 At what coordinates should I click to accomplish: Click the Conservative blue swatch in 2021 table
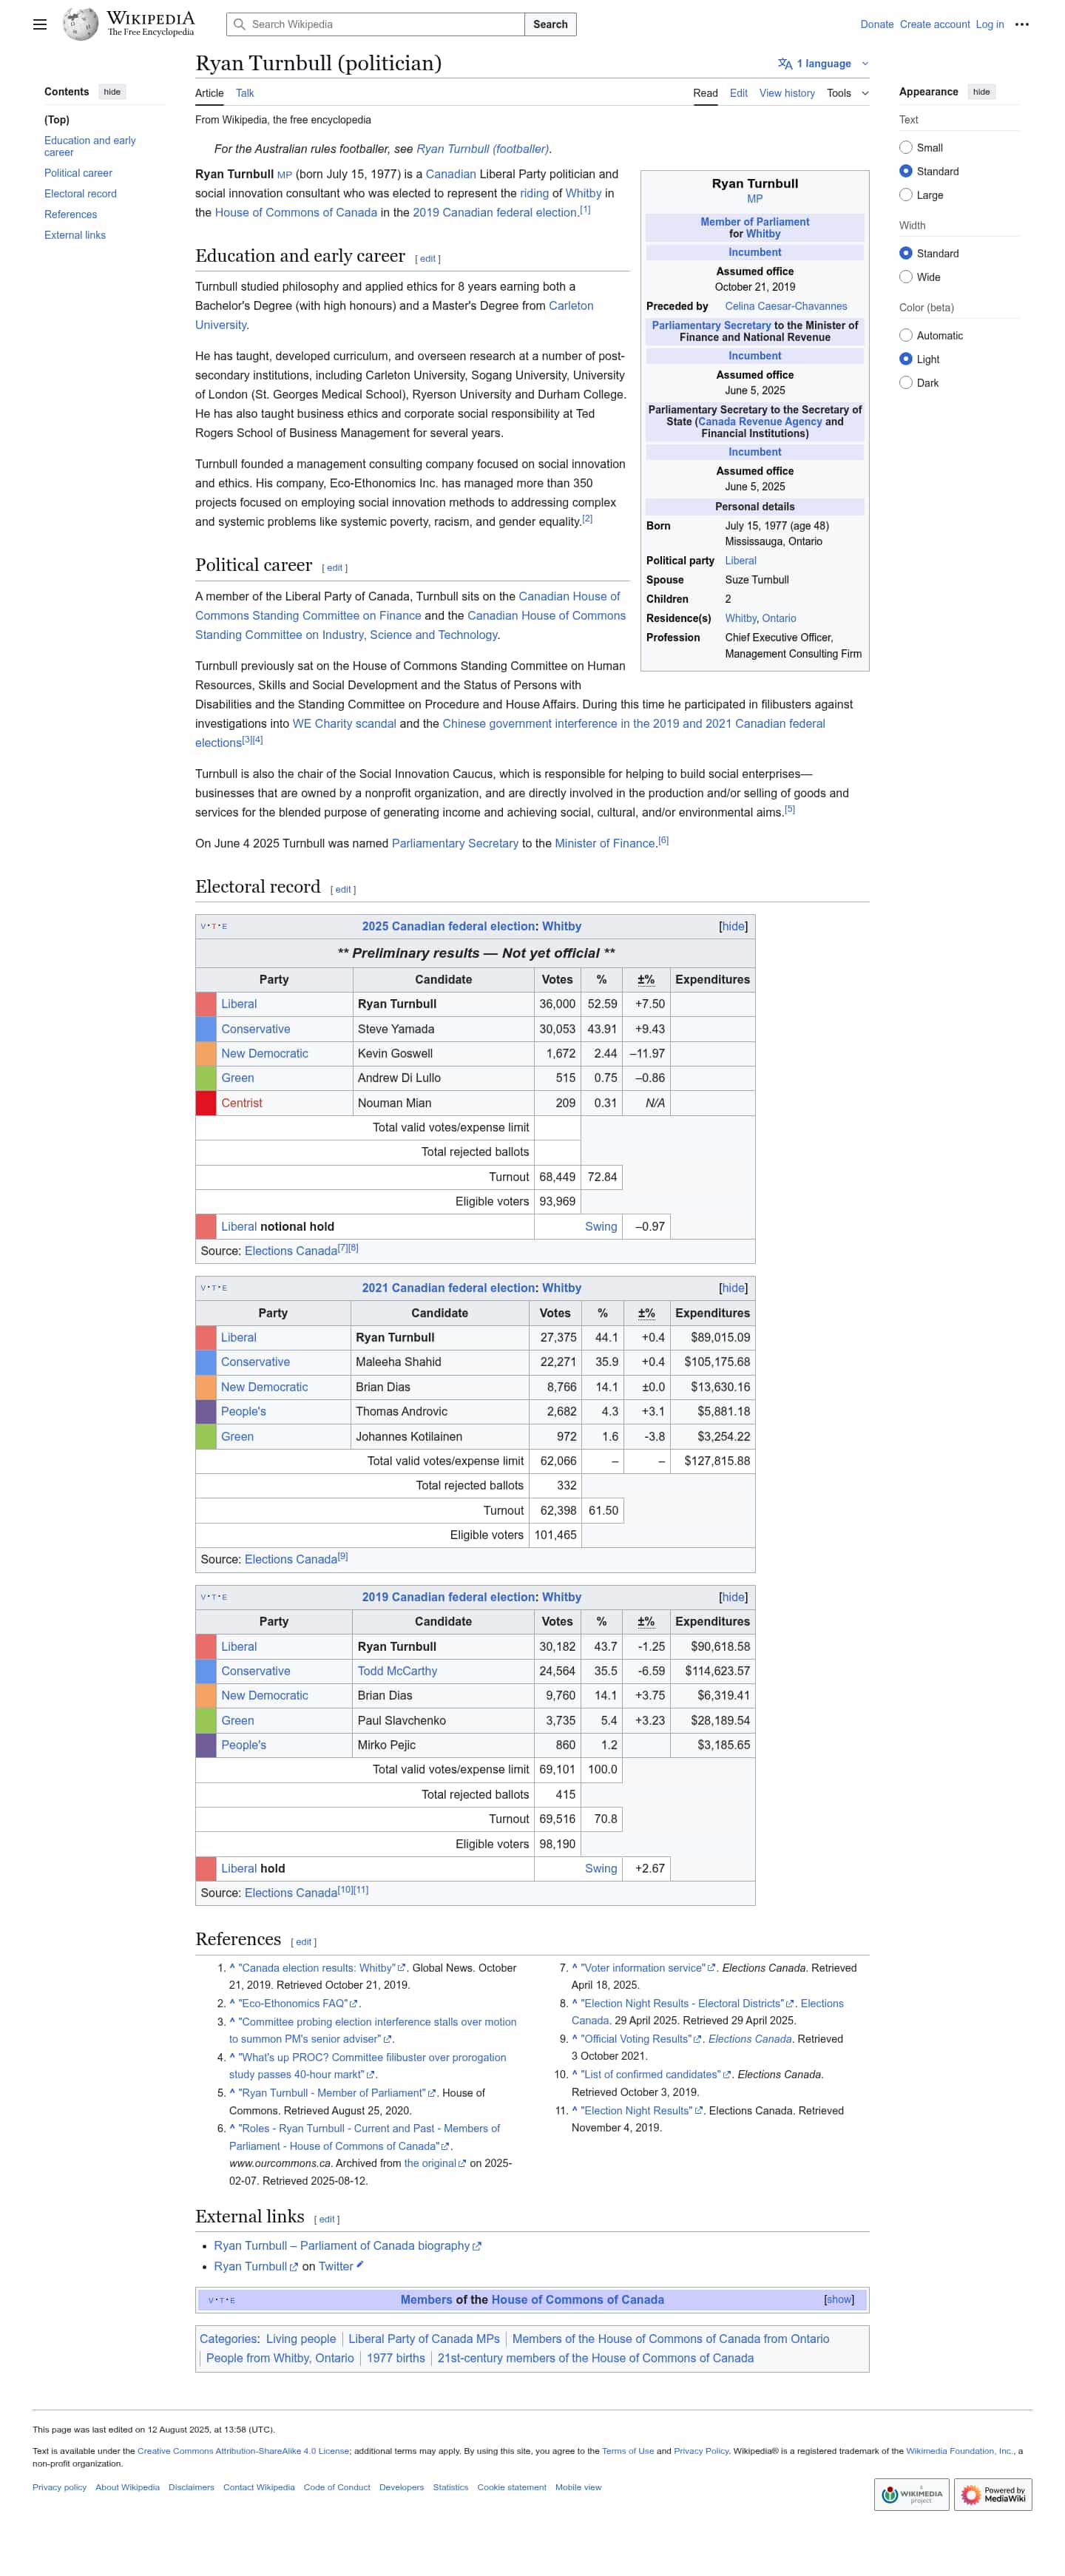click(x=206, y=1362)
